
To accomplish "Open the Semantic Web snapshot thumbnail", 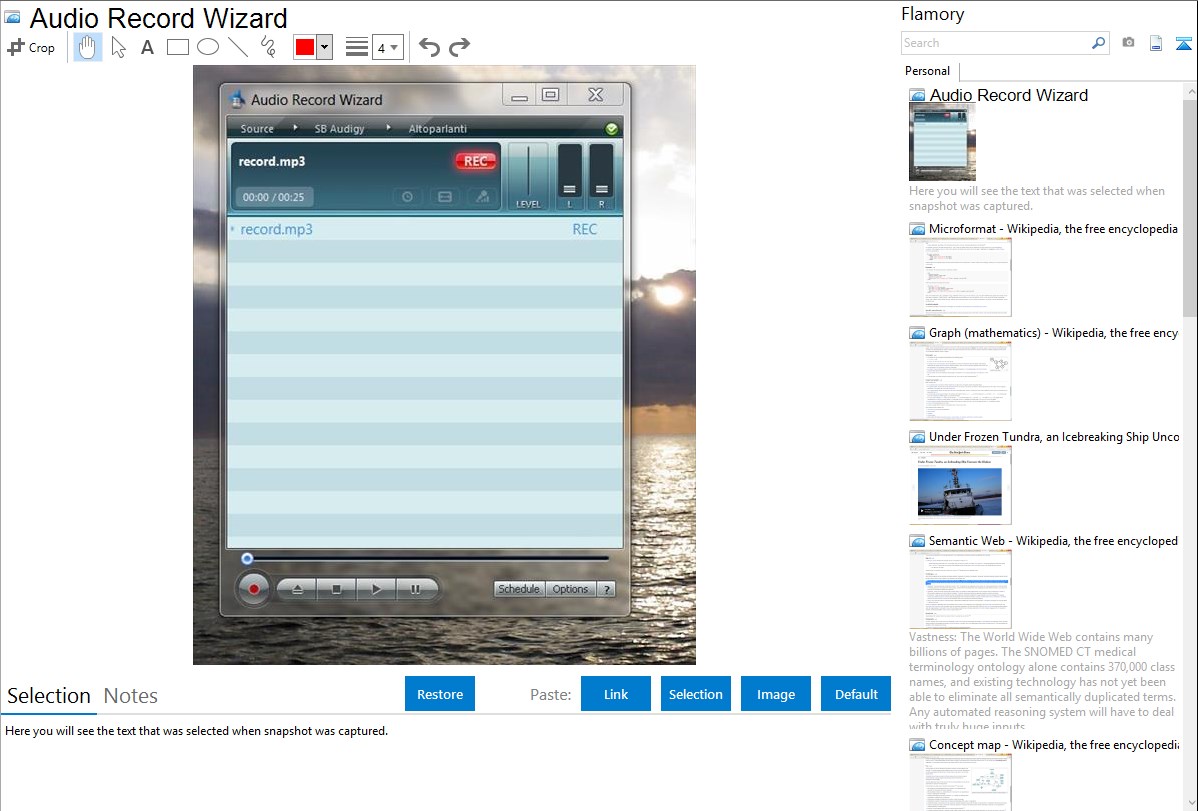I will [x=960, y=589].
